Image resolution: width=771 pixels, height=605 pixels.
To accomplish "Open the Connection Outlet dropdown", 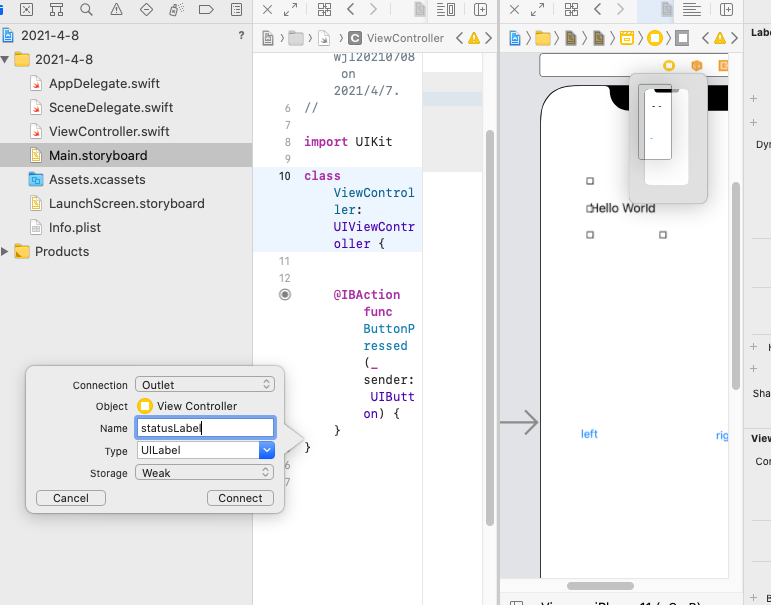I will [205, 385].
